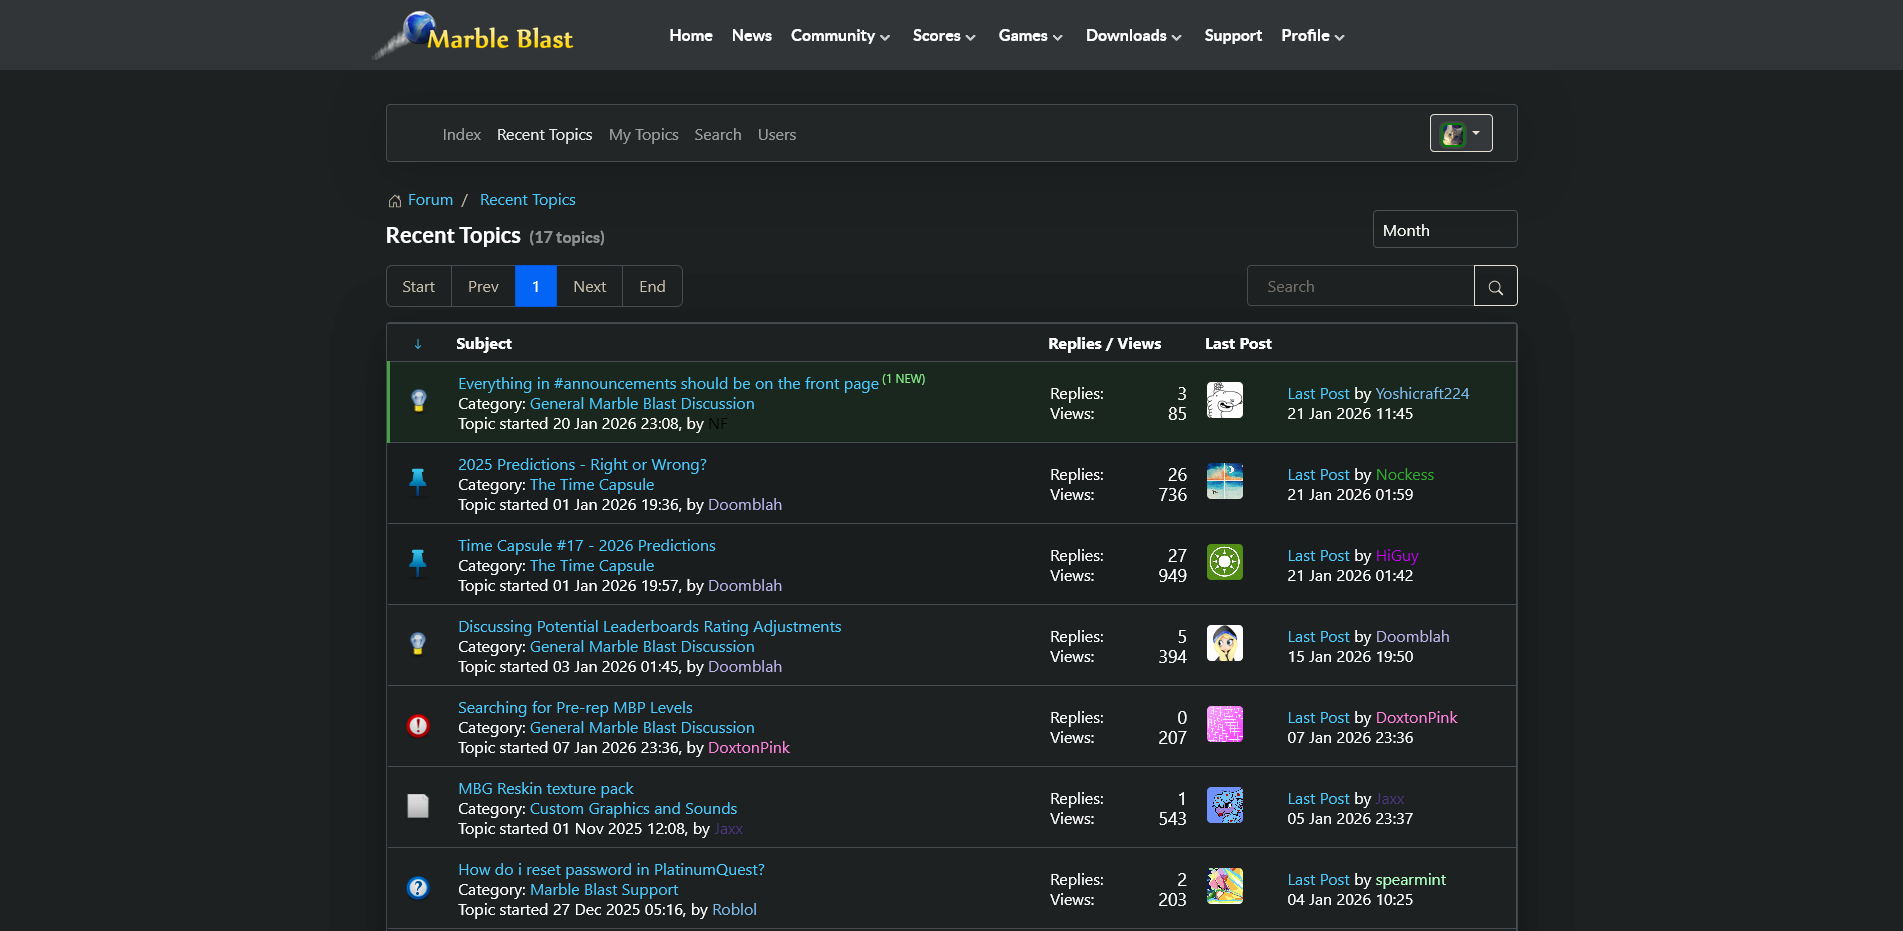Click the red exclamation icon beside Pre-rep MBP topic
1903x931 pixels.
(418, 726)
